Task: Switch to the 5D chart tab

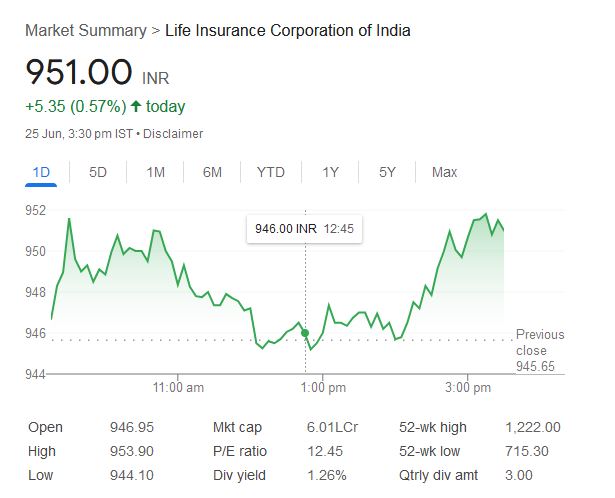Action: (98, 172)
